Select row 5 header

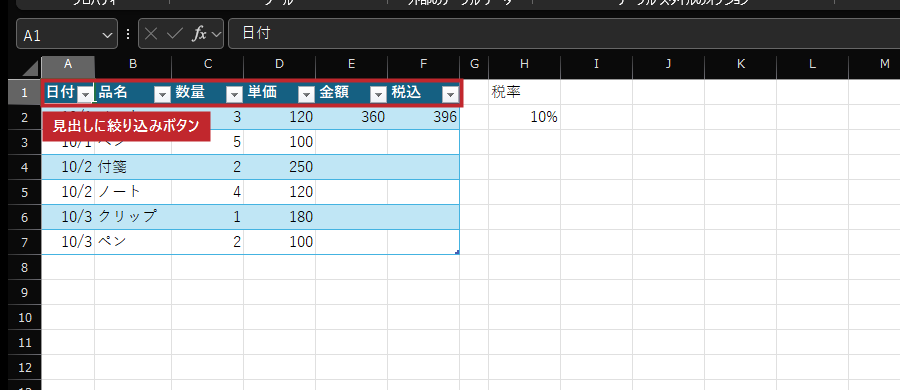(x=24, y=192)
